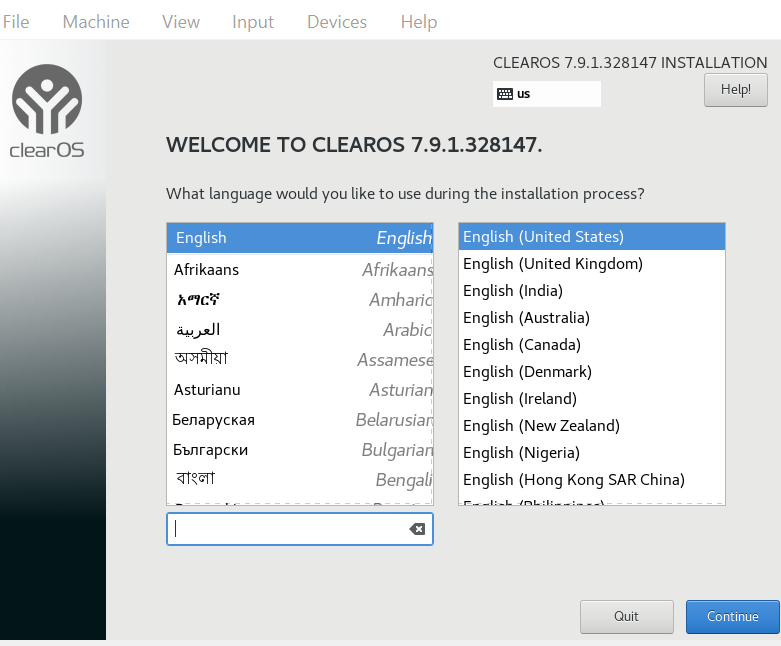Choose English (United States) locale

592,237
